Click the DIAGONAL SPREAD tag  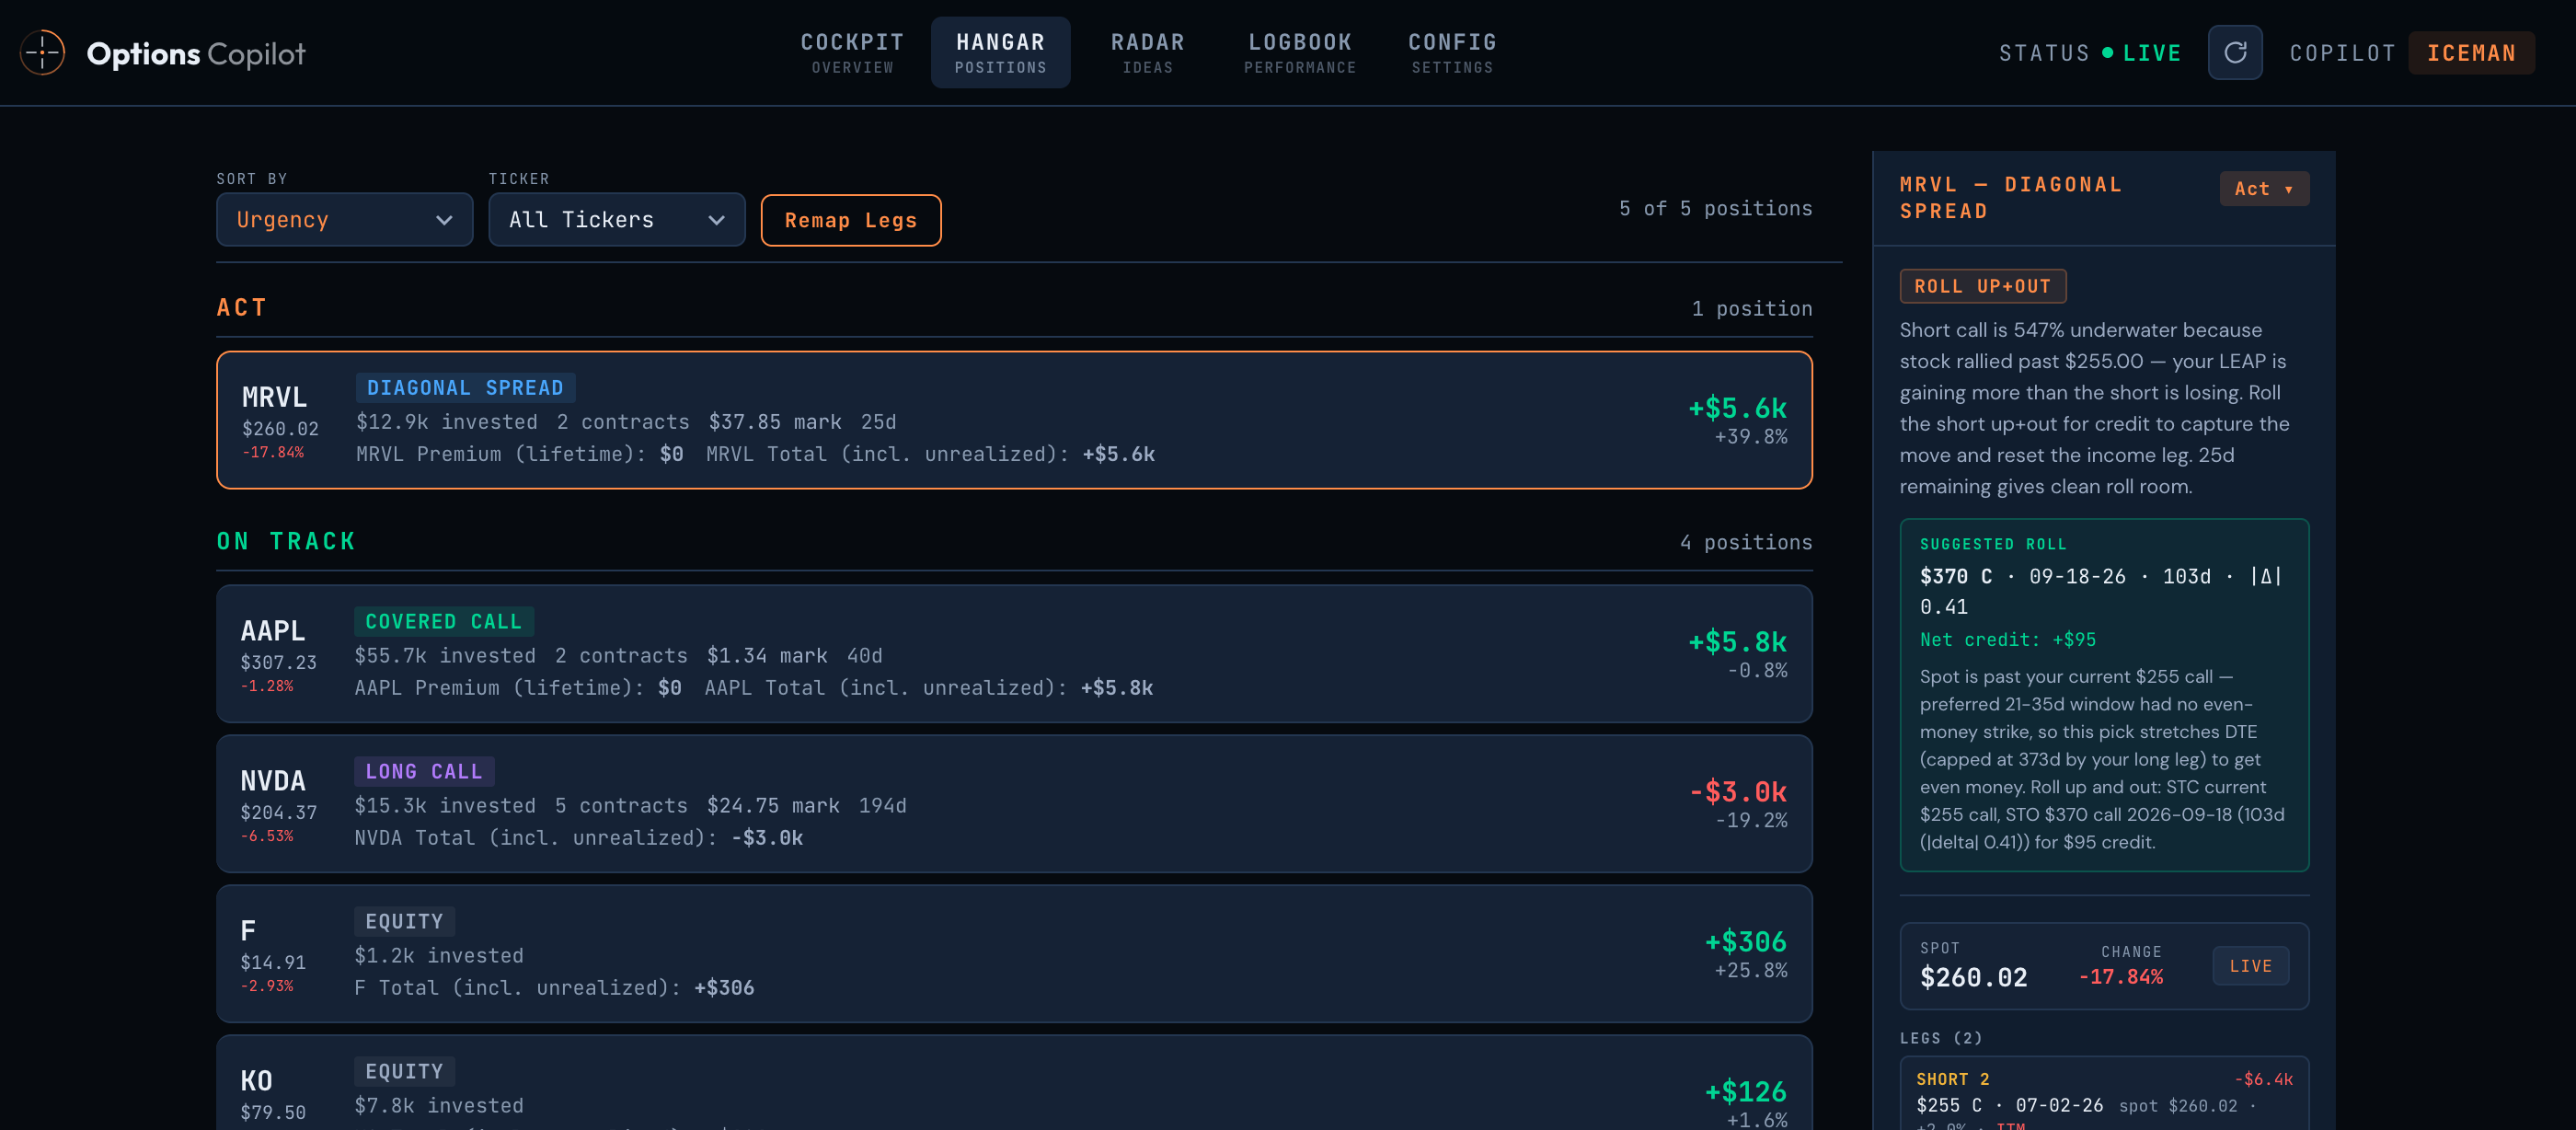click(465, 388)
